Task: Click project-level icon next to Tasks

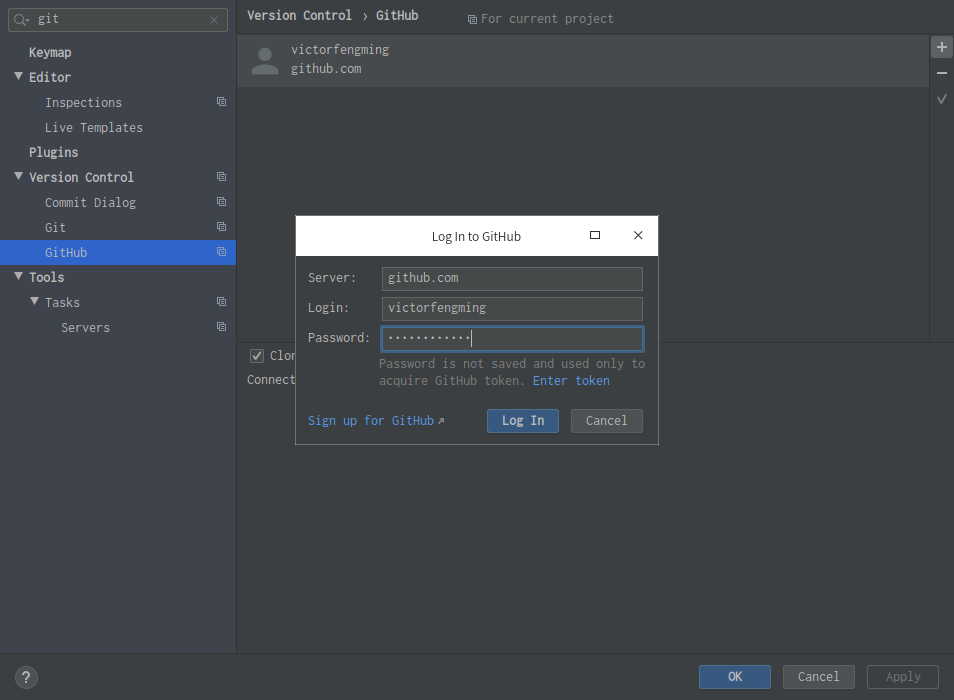Action: (x=221, y=302)
